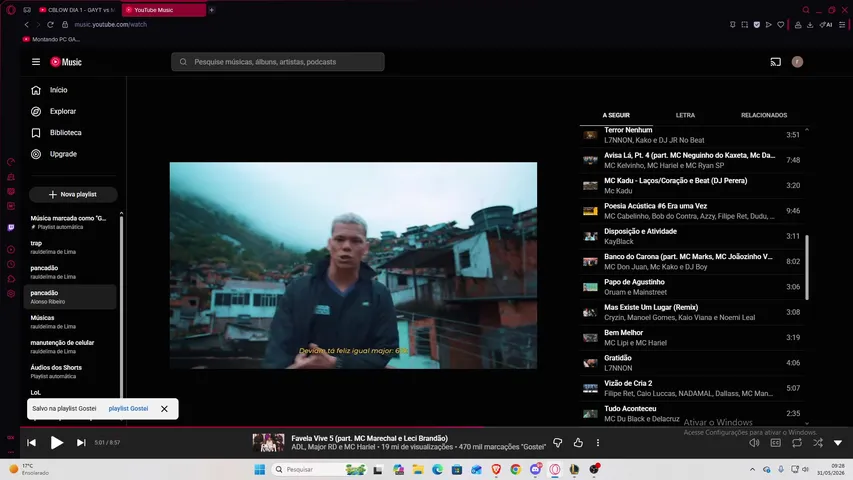
Task: Open the trap playlist
Action: pos(71,247)
